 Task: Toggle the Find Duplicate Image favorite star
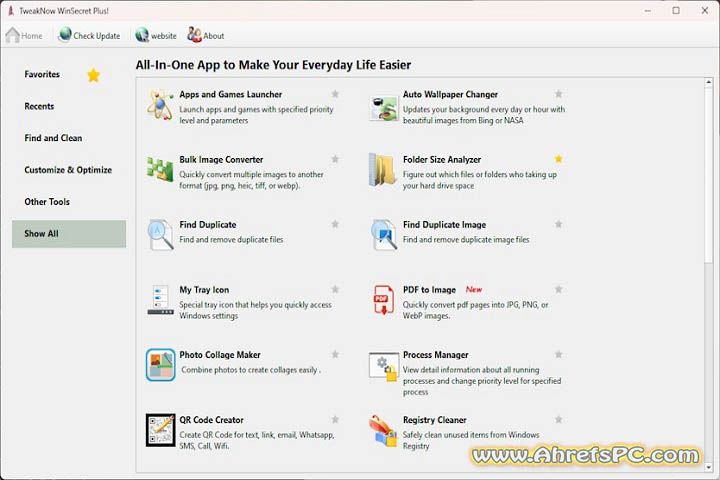(x=558, y=224)
